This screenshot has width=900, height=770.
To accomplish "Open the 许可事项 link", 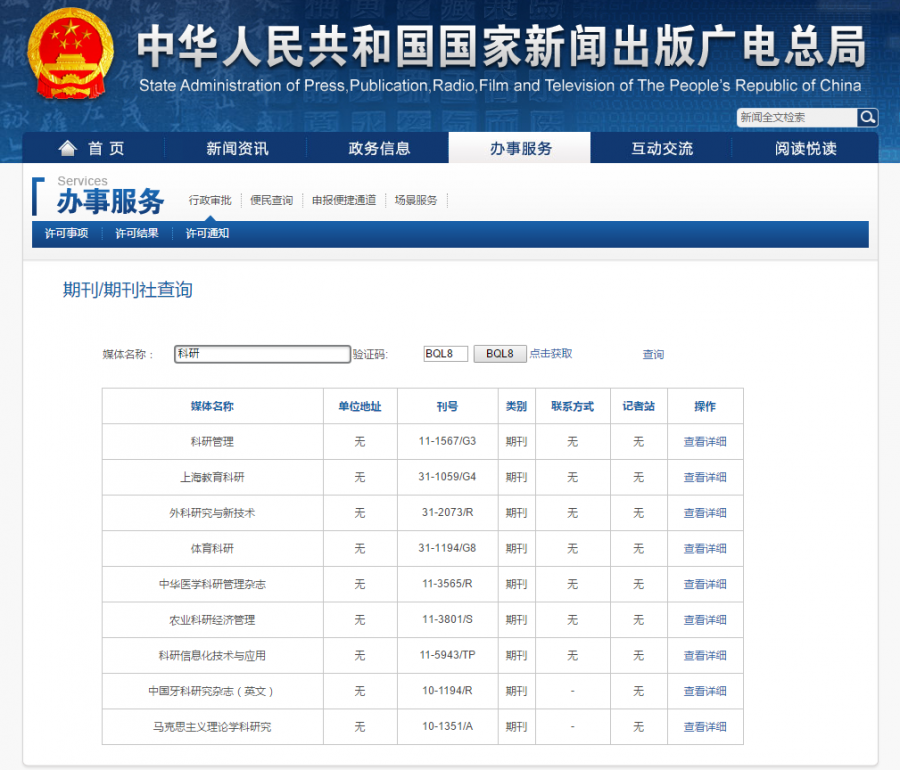I will point(67,233).
